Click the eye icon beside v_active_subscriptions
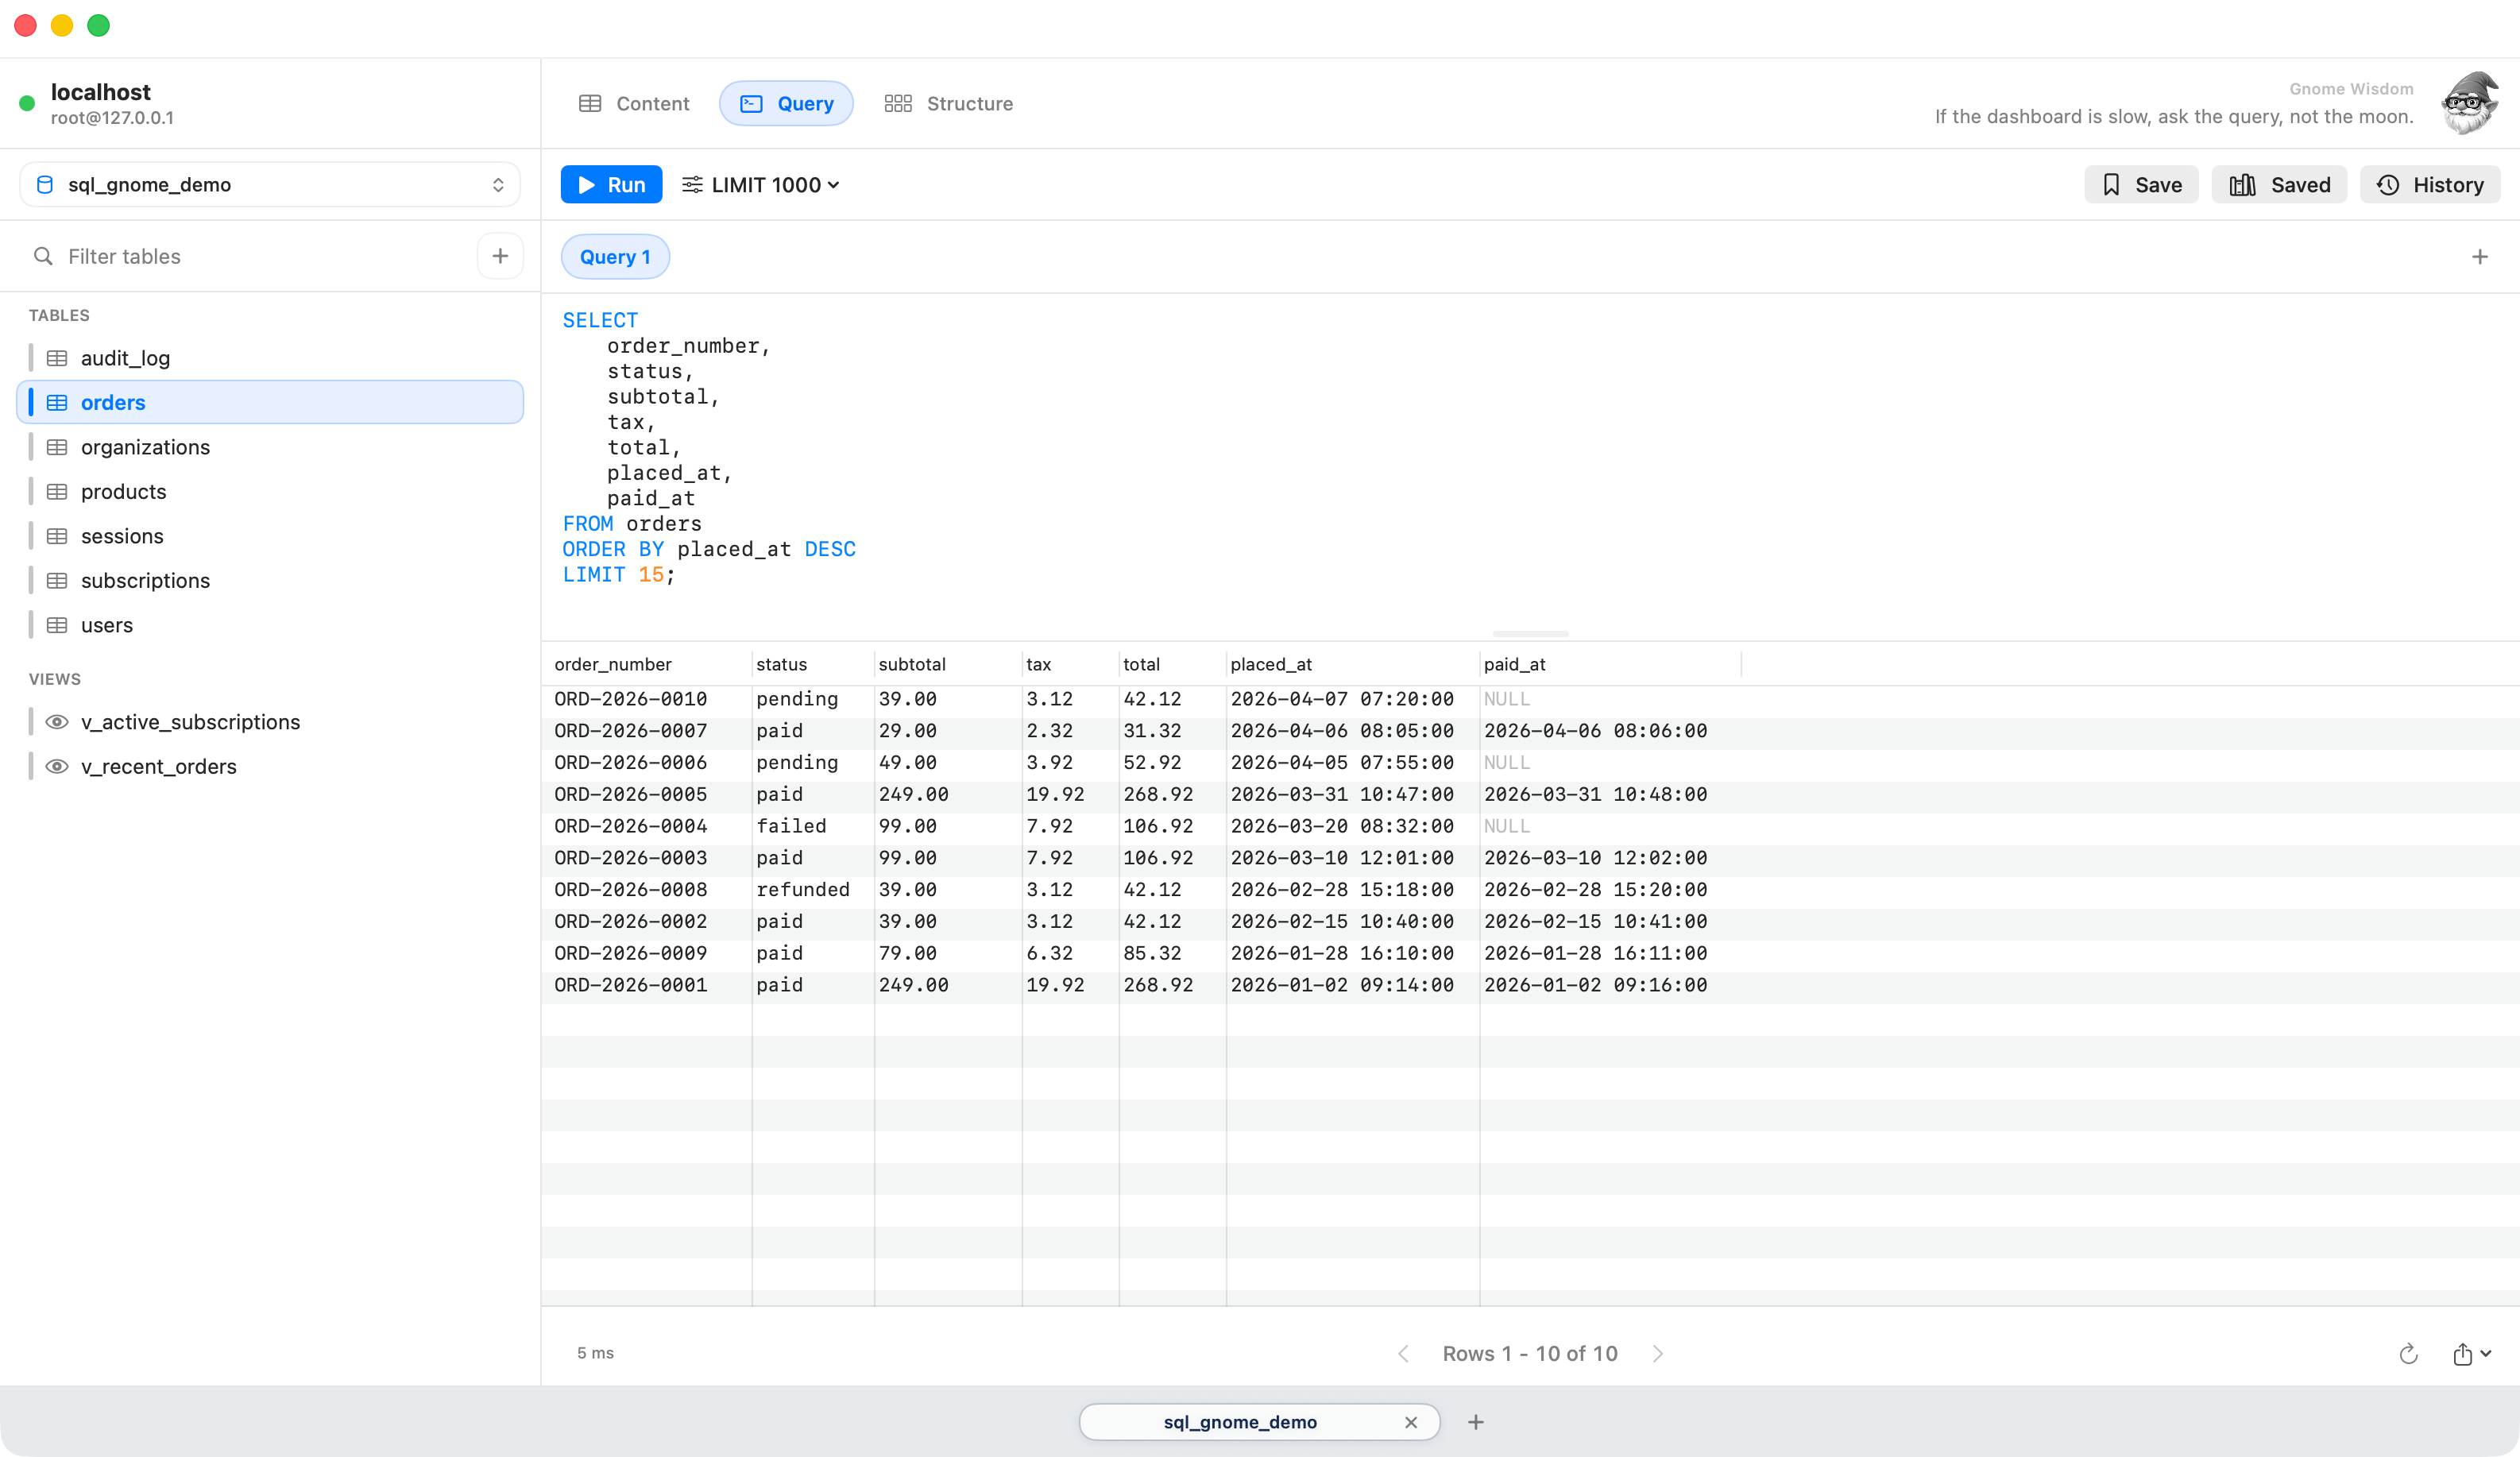 (x=57, y=722)
